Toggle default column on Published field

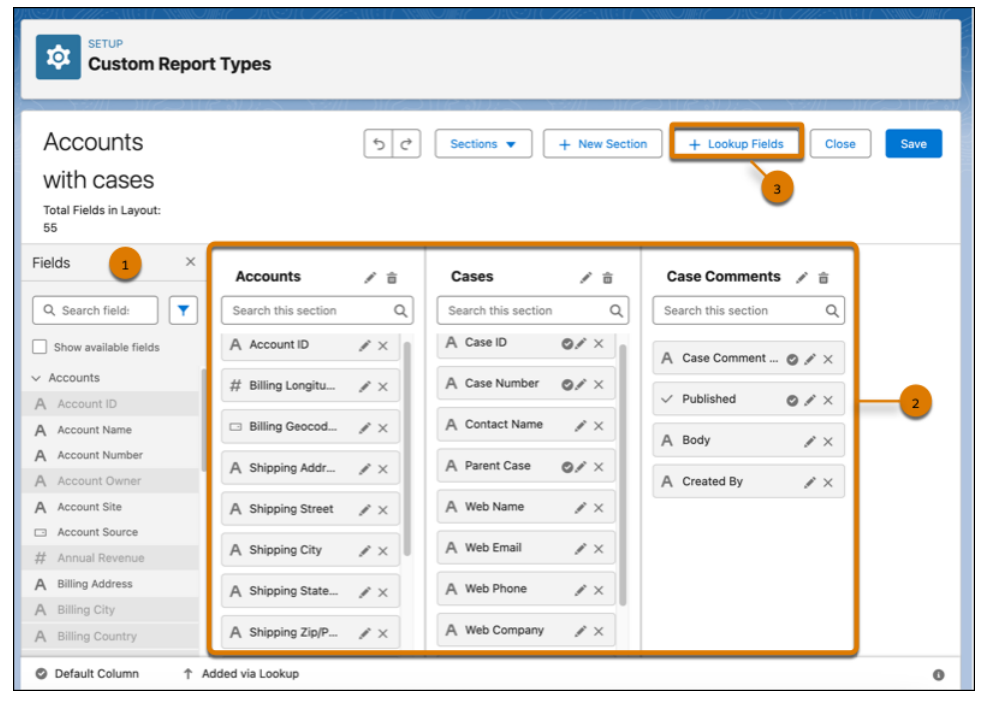(792, 400)
